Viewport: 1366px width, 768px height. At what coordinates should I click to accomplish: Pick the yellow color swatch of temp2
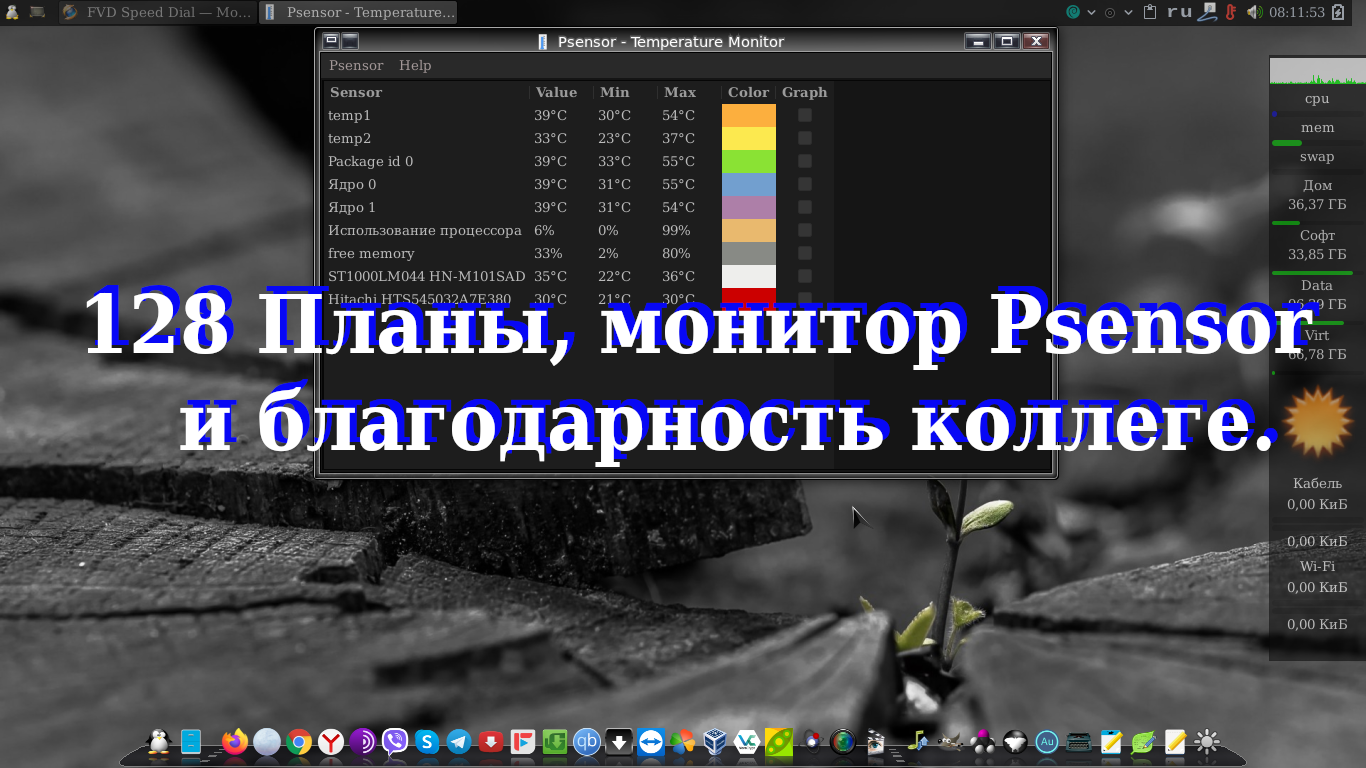749,138
